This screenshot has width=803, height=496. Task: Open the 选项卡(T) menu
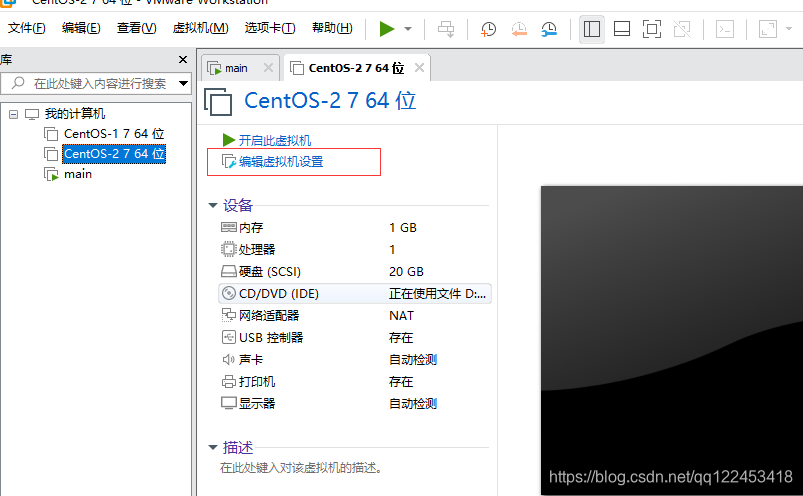tap(270, 28)
